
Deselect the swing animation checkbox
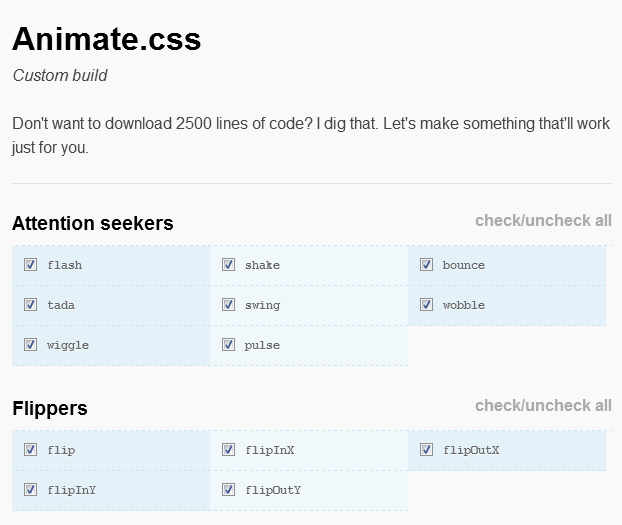(228, 305)
